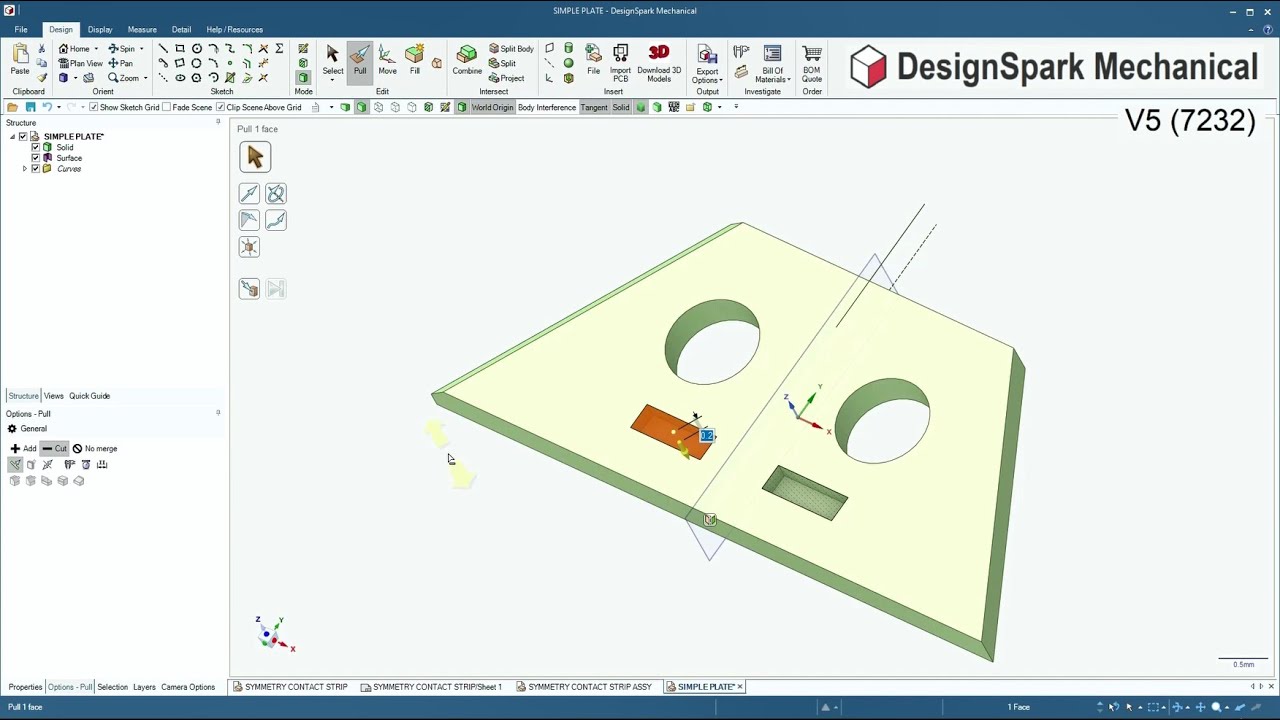The height and width of the screenshot is (720, 1280).
Task: Uncheck the Surface item in Structure tree
Action: click(x=35, y=158)
